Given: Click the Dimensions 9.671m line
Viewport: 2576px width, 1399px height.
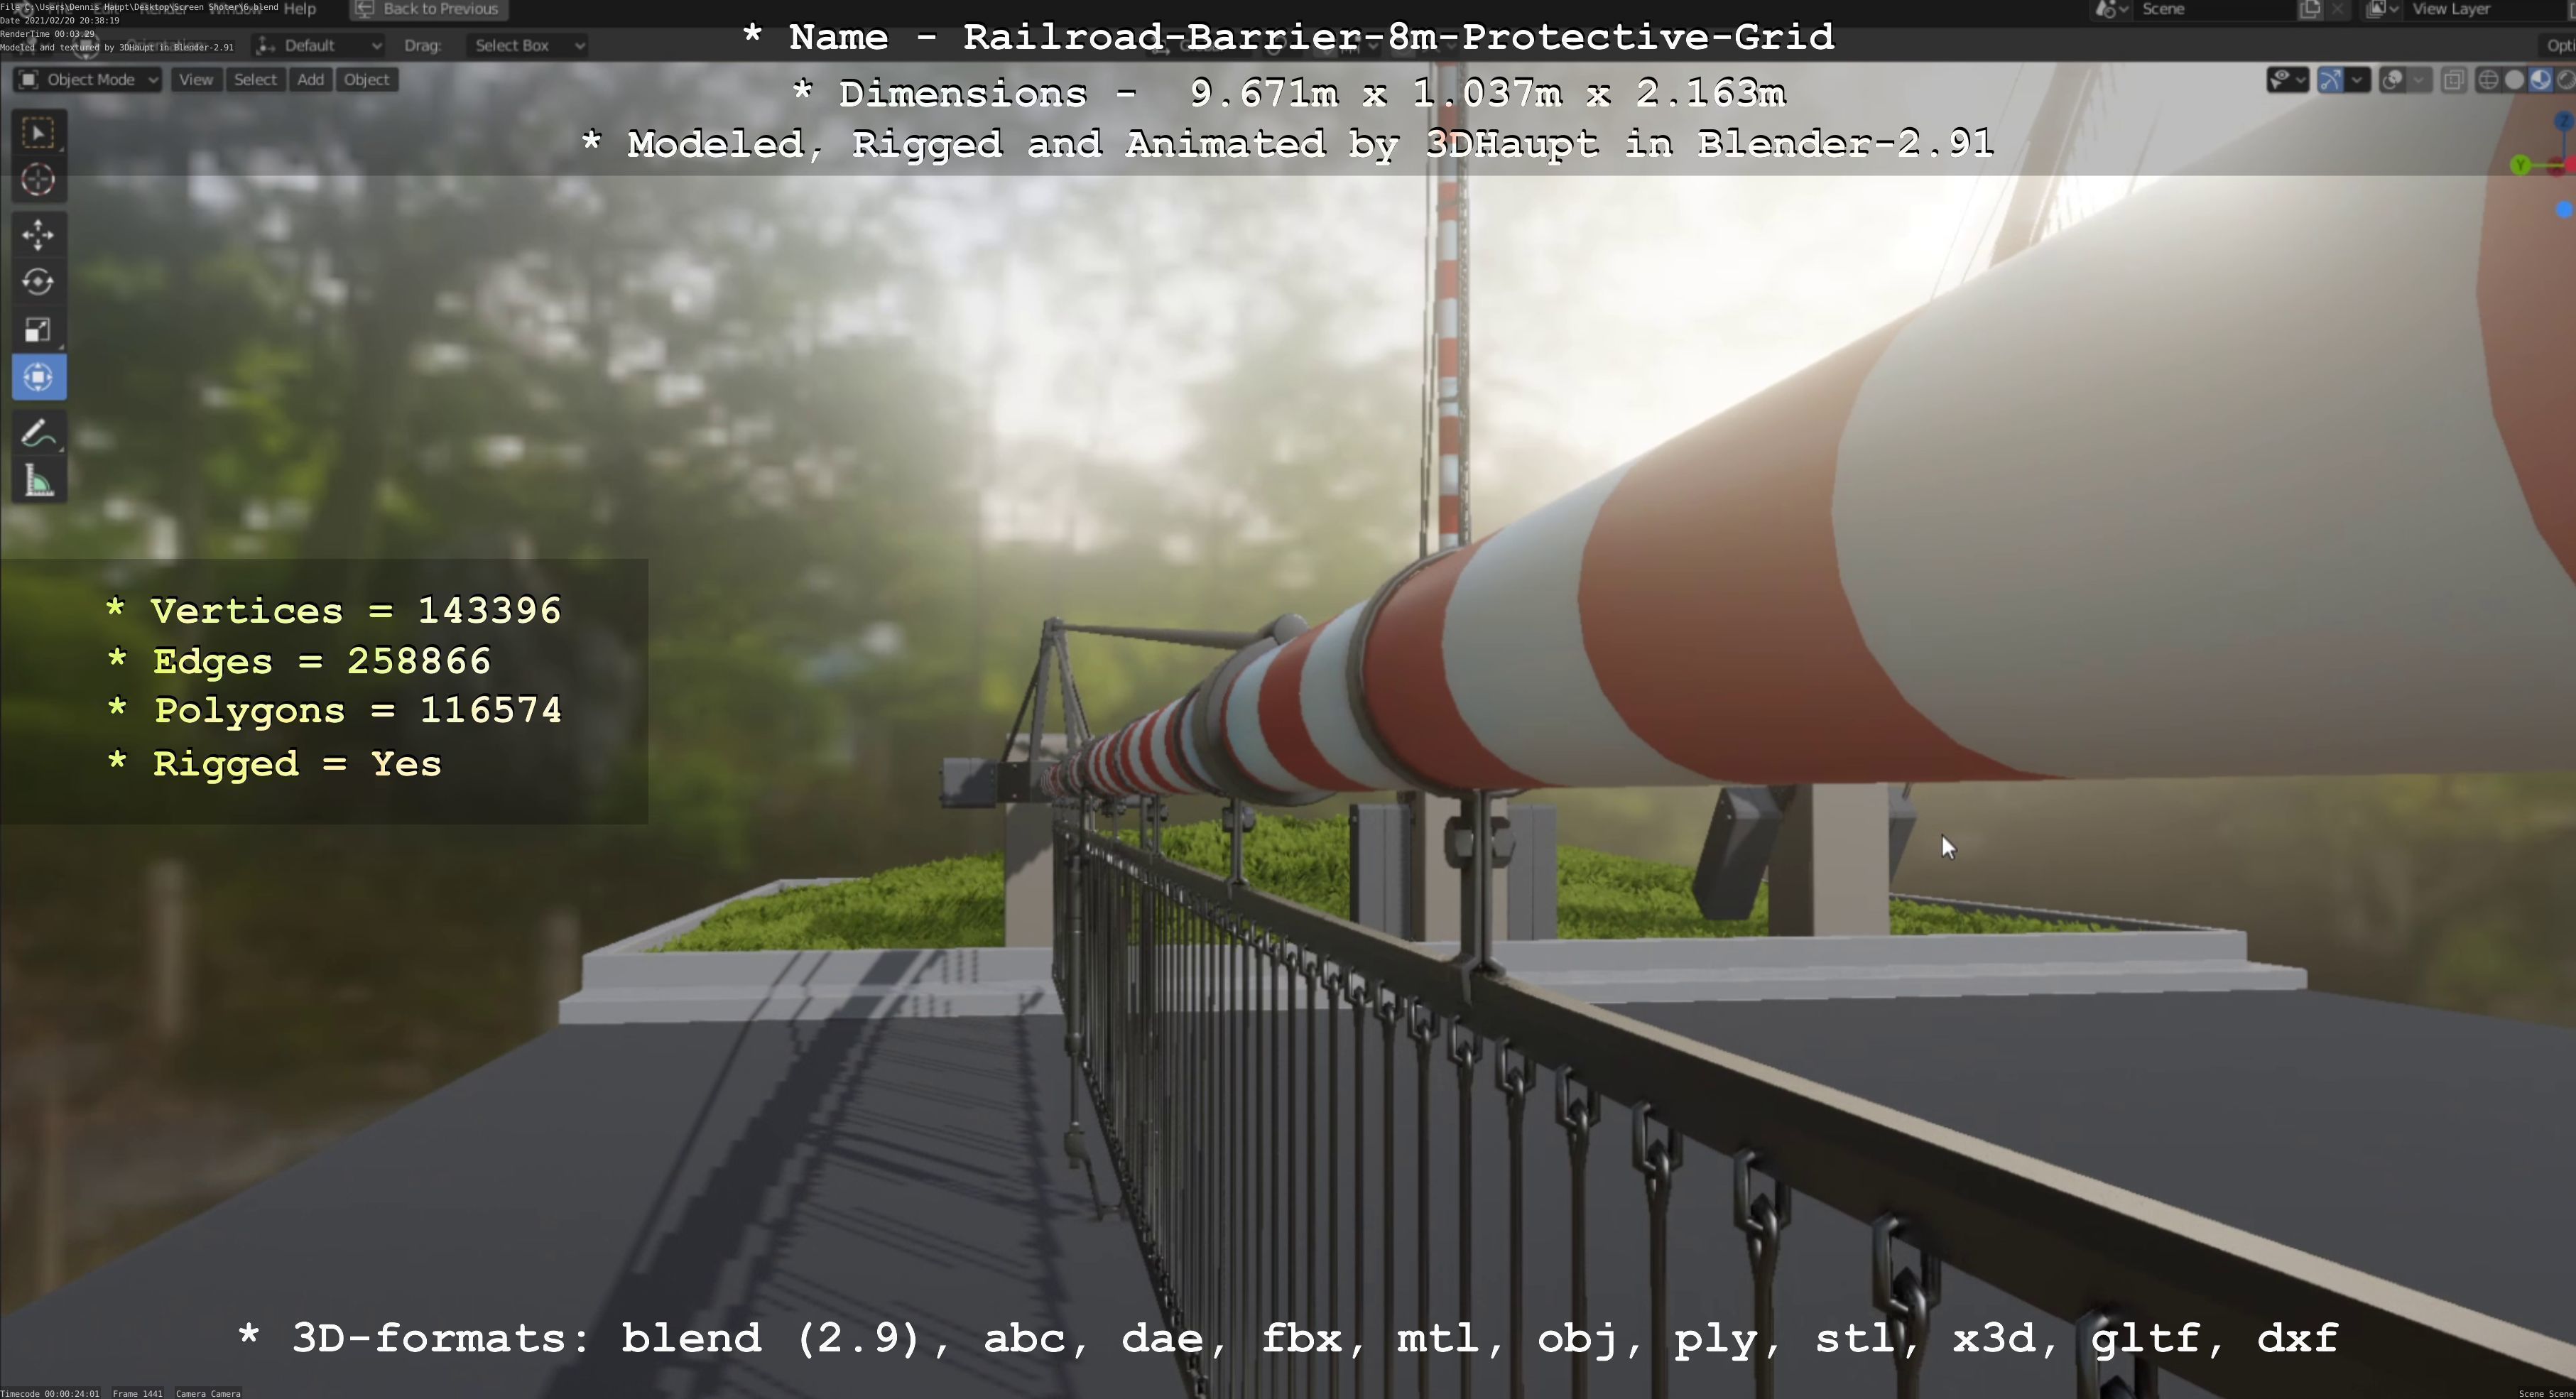Looking at the screenshot, I should (x=1288, y=93).
